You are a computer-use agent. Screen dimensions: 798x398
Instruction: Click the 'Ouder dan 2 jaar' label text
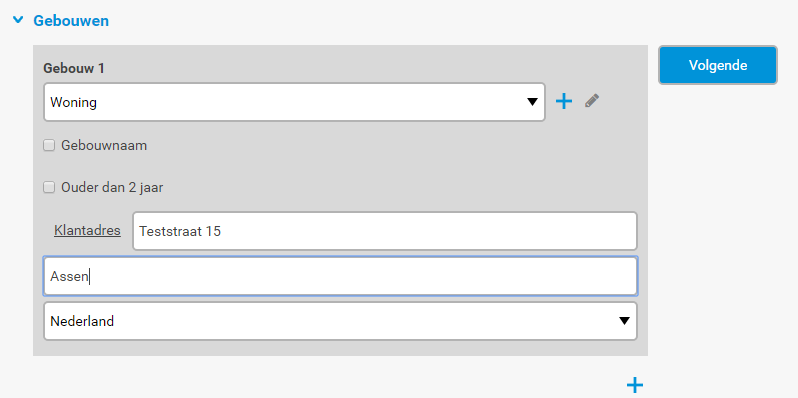click(112, 188)
